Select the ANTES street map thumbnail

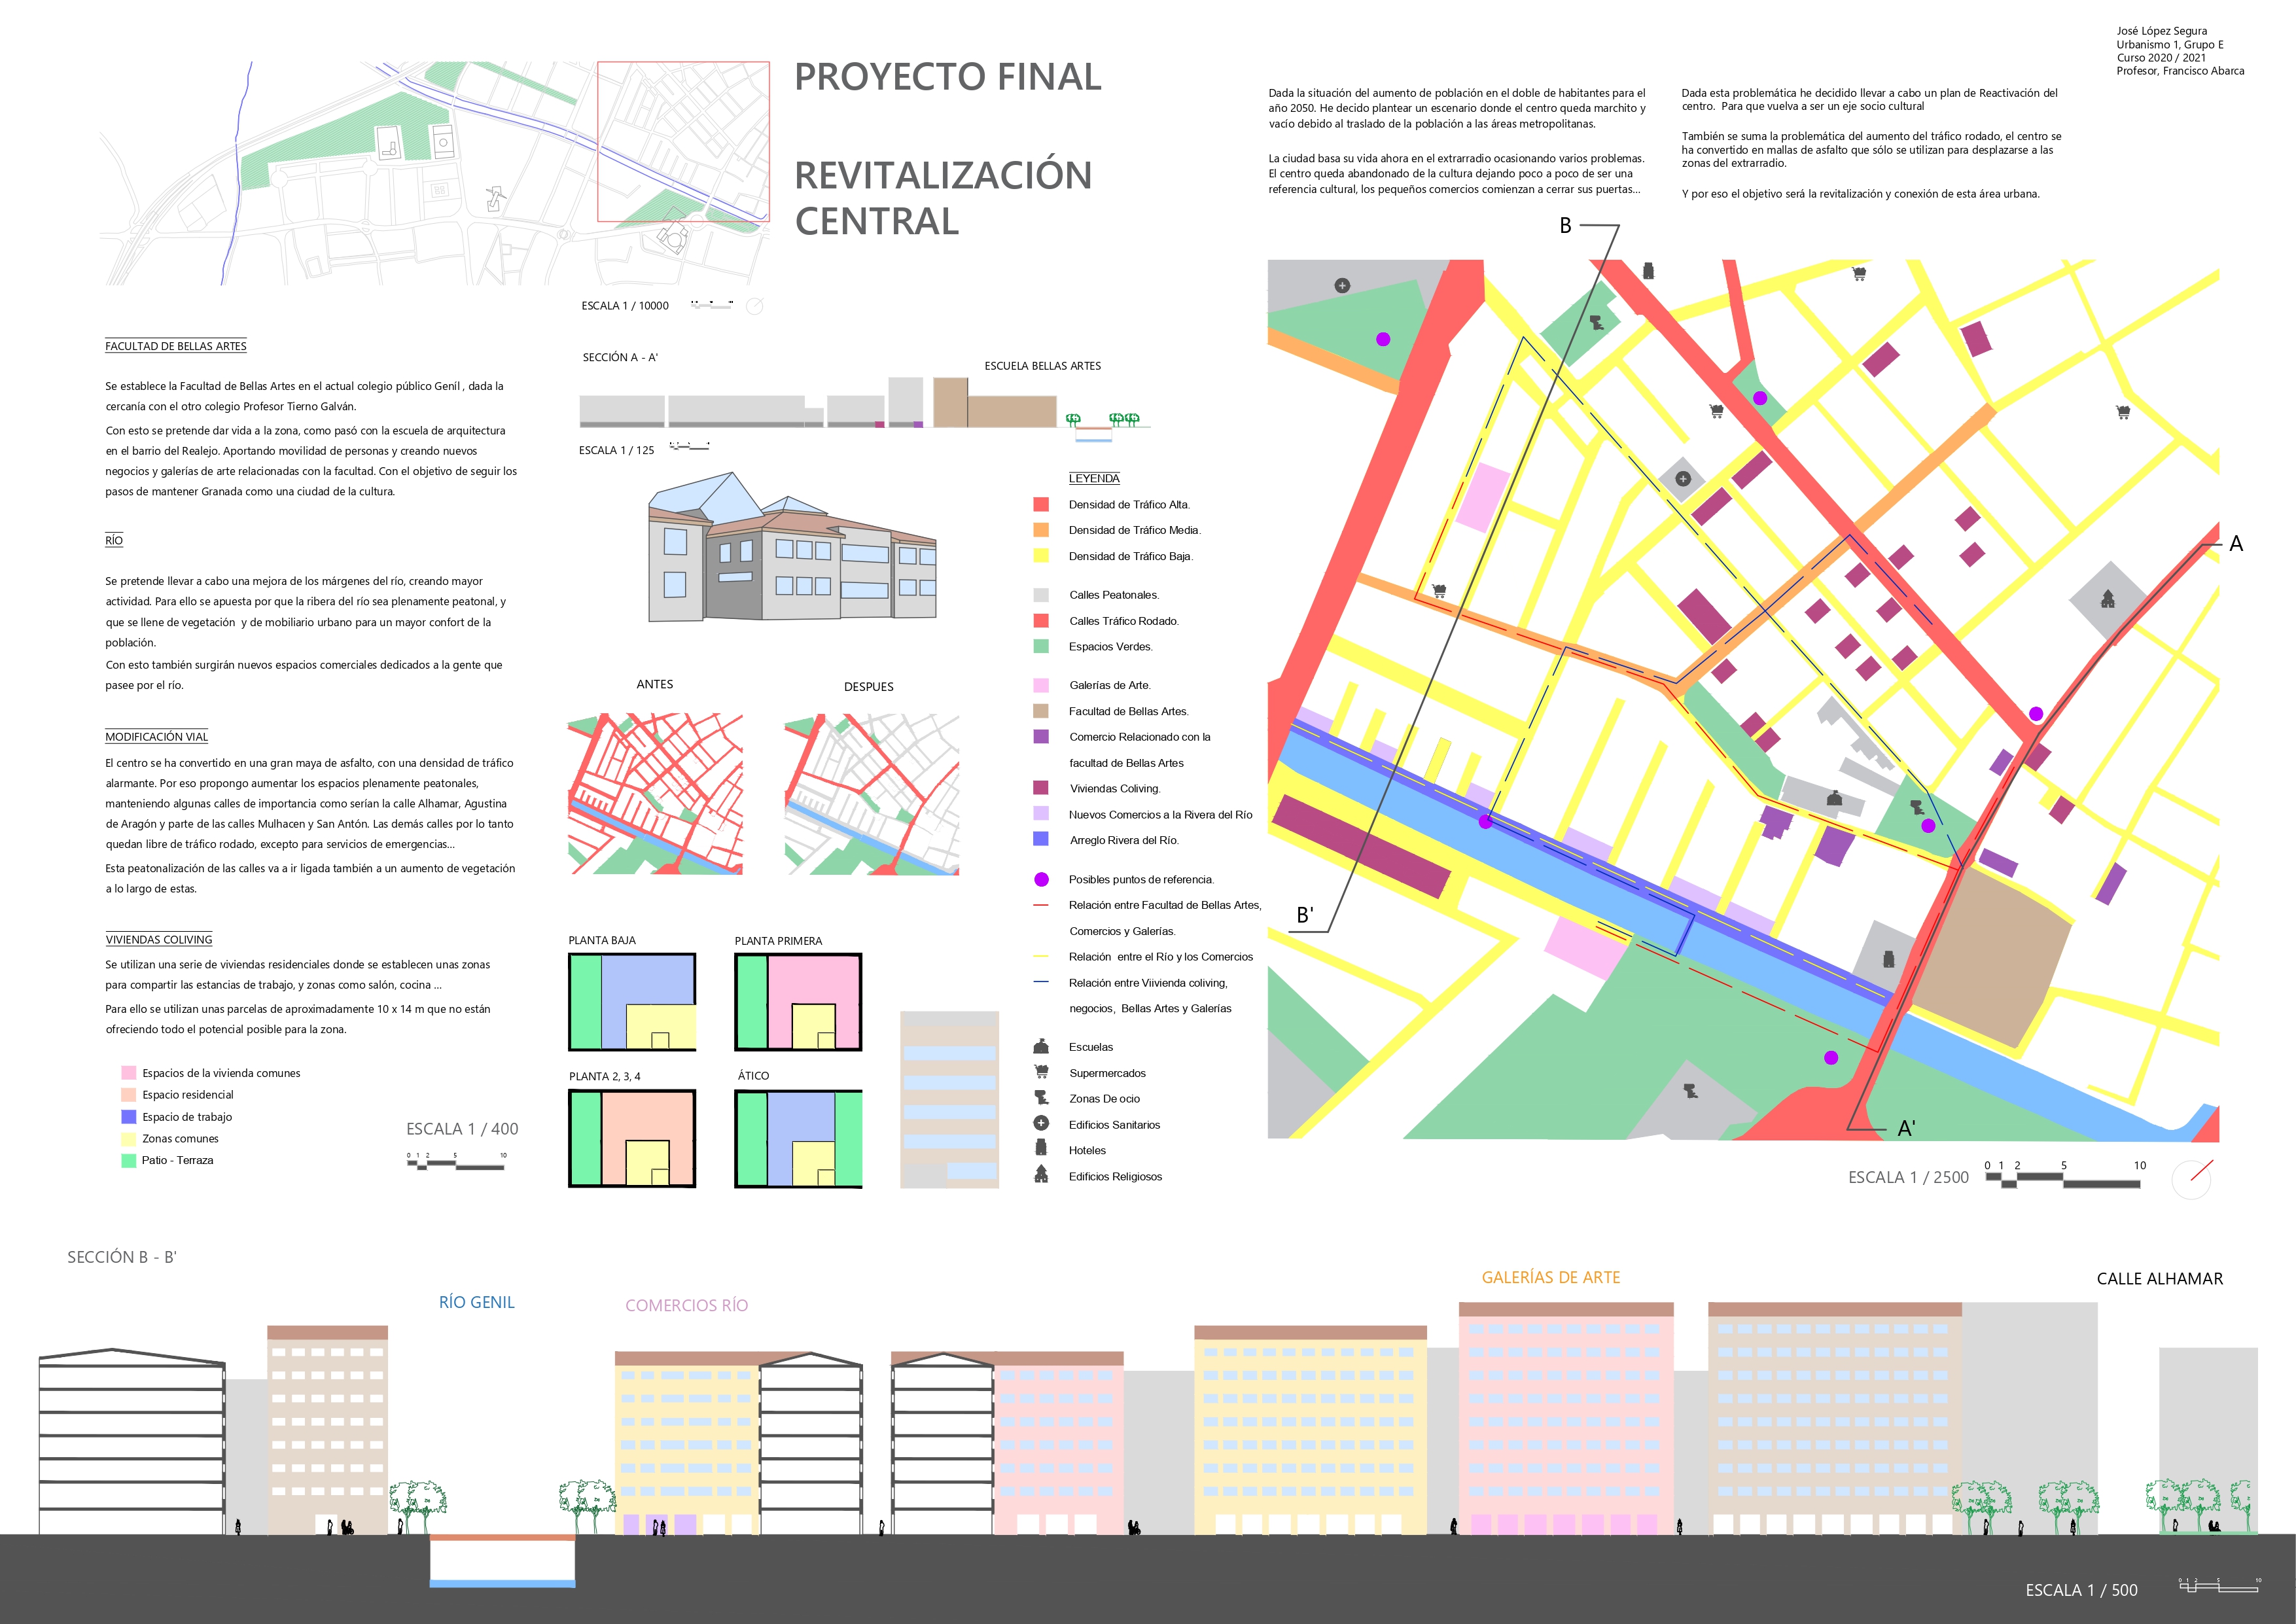coord(655,794)
